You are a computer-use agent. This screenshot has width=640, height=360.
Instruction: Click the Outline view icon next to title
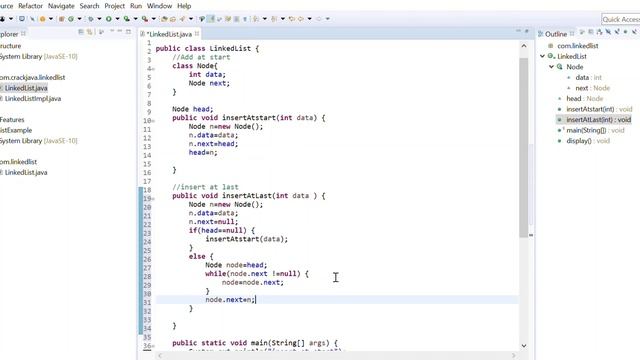pyautogui.click(x=540, y=34)
